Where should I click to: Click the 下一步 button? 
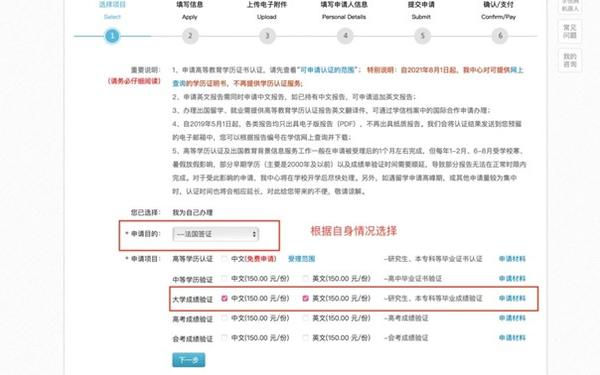click(189, 360)
